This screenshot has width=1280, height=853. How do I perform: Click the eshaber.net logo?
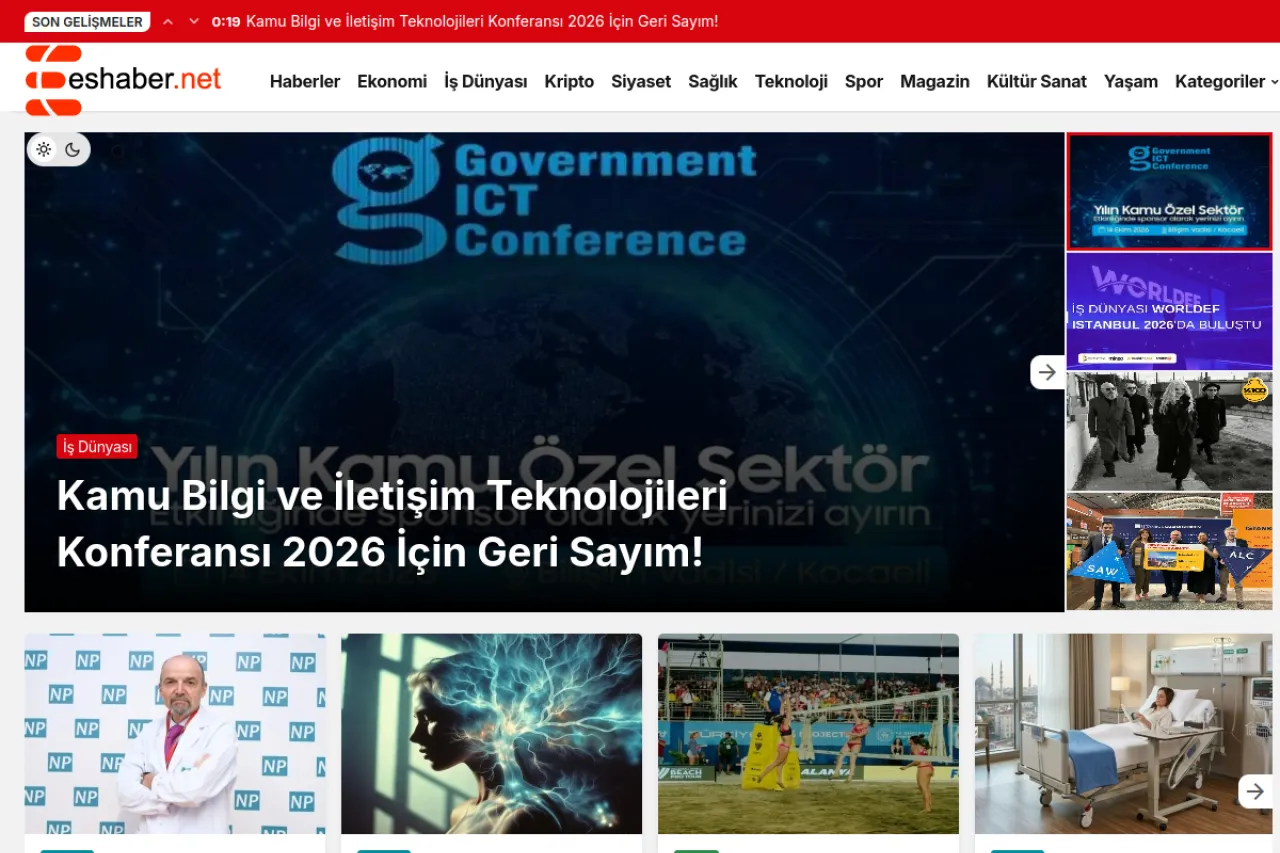point(123,80)
